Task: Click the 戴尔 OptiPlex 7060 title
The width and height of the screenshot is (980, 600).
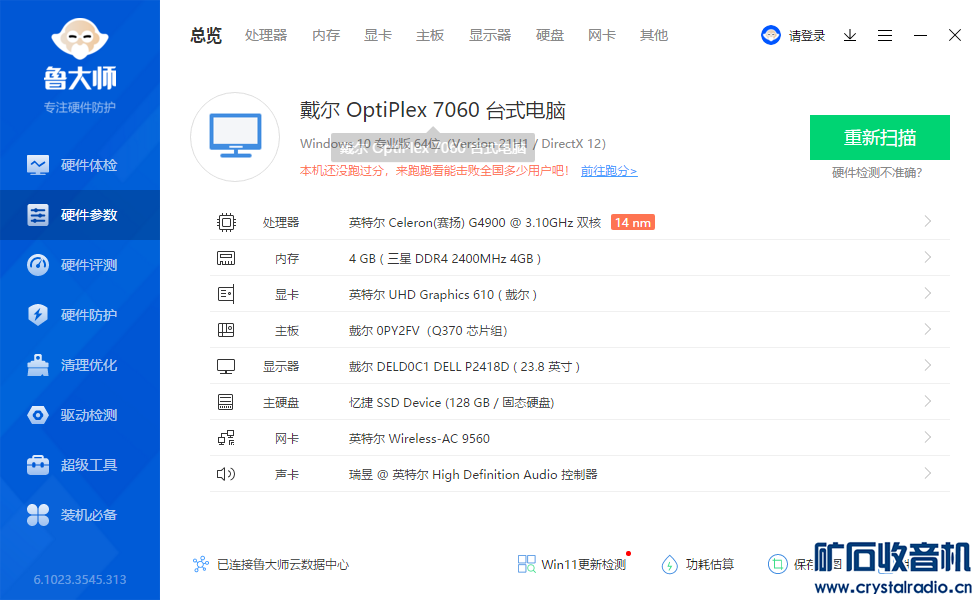Action: (x=432, y=110)
